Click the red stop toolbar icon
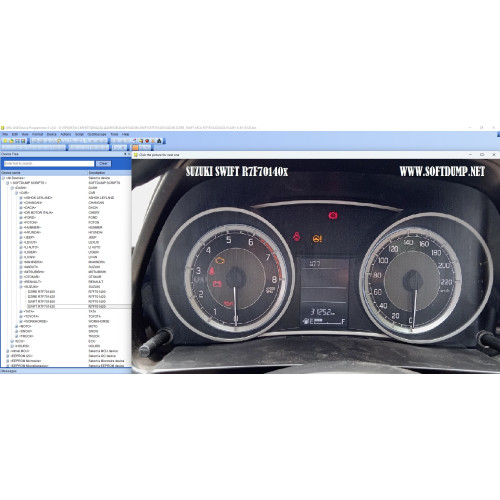The height and width of the screenshot is (500, 500). coord(147,141)
